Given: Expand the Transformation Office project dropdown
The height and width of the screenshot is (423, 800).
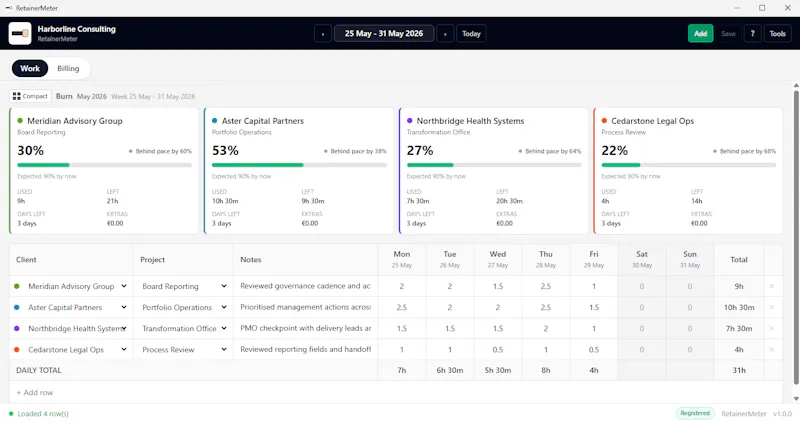Looking at the screenshot, I should [184, 329].
